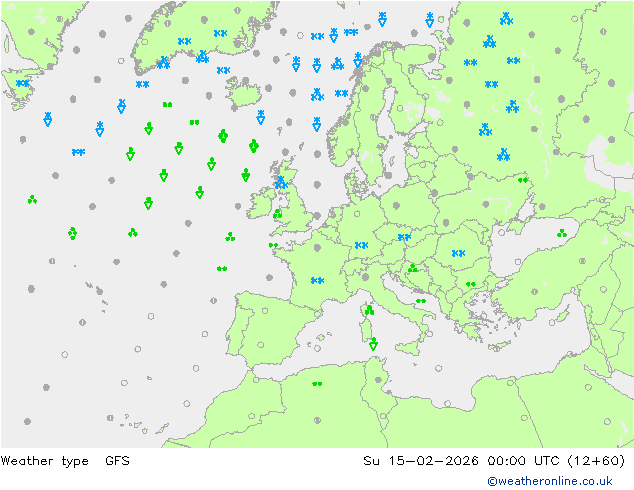Click the date 'Su 15-02-2026'
The height and width of the screenshot is (490, 634).
click(421, 460)
